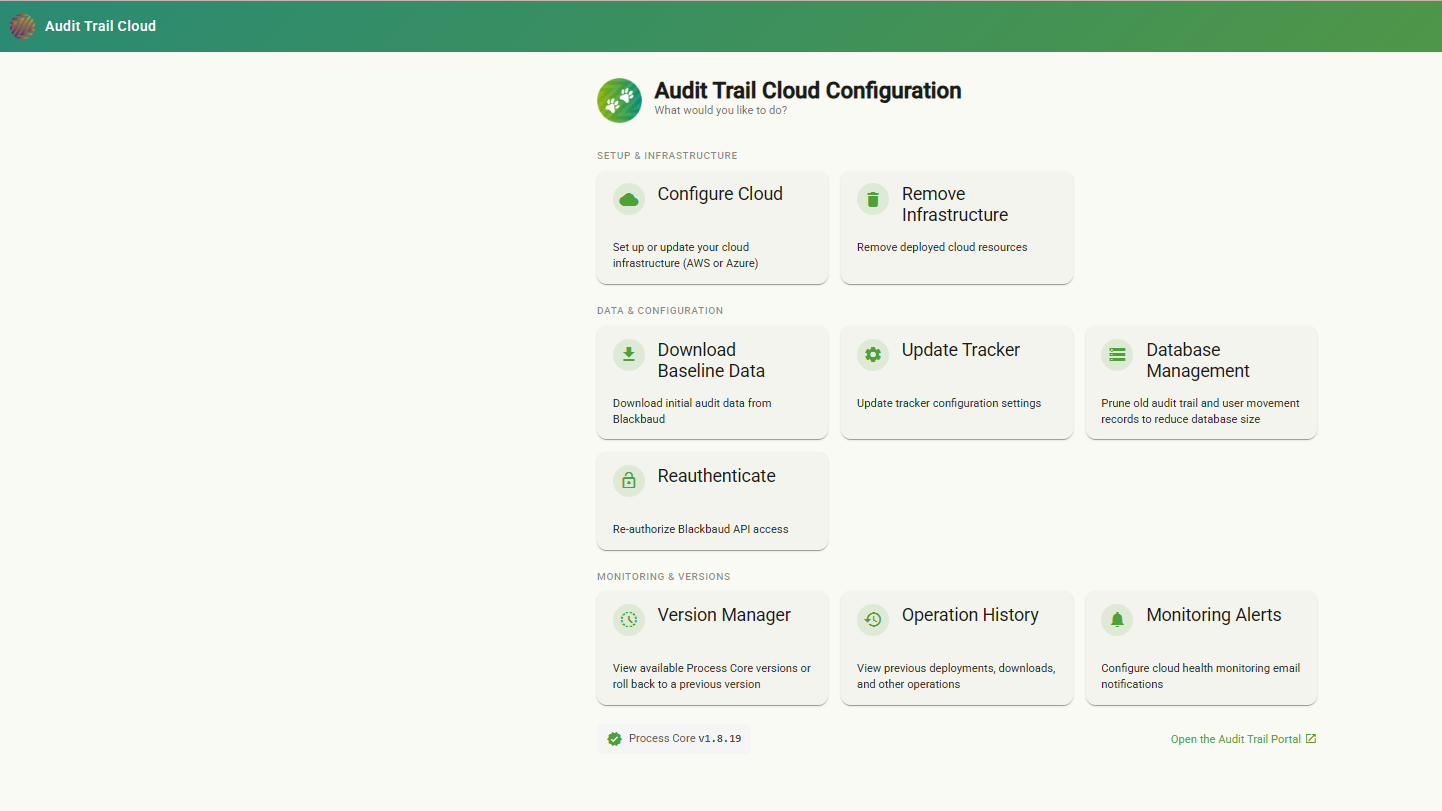
Task: Click the Process Core v1.8.19 version chip
Action: click(674, 739)
